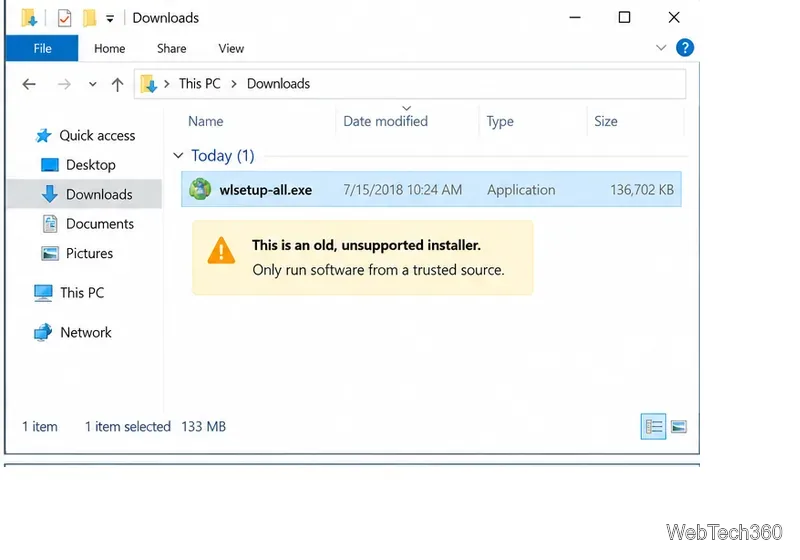
Task: Sort by the Date modified column header
Action: pos(385,121)
